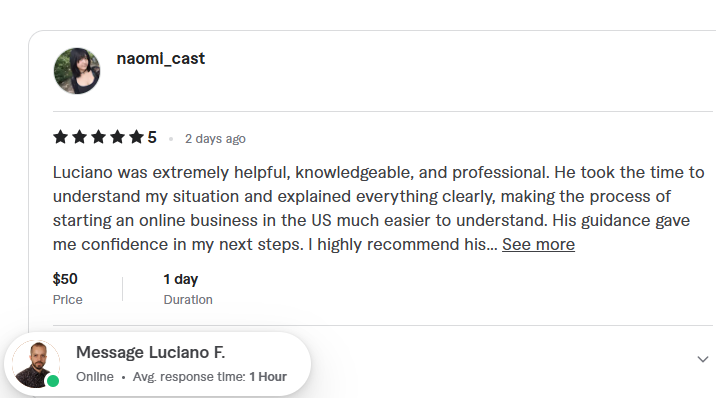The image size is (716, 398).
Task: Click the second star in the rating
Action: coord(79,137)
